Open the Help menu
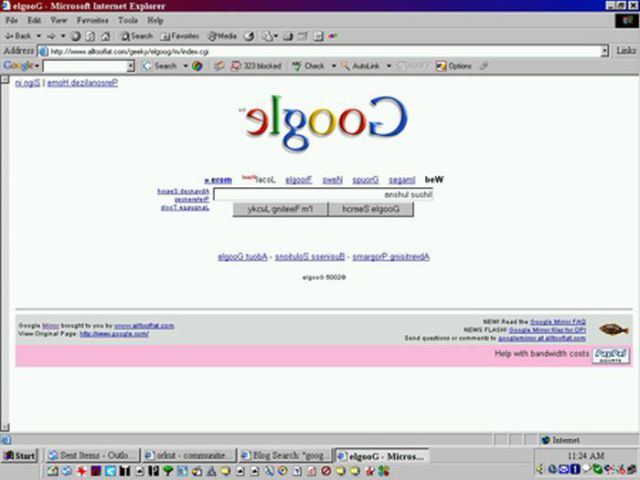This screenshot has width=640, height=480. tap(155, 20)
